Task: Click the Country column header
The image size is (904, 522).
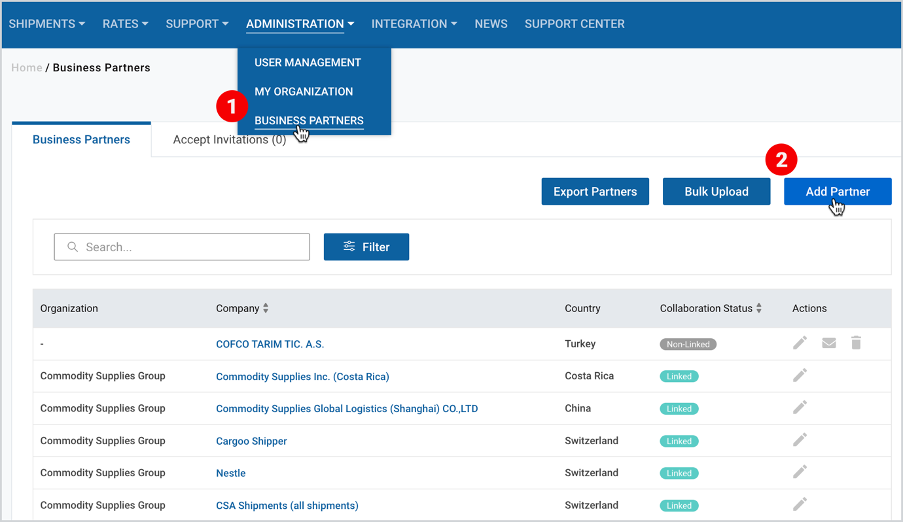Action: point(582,308)
